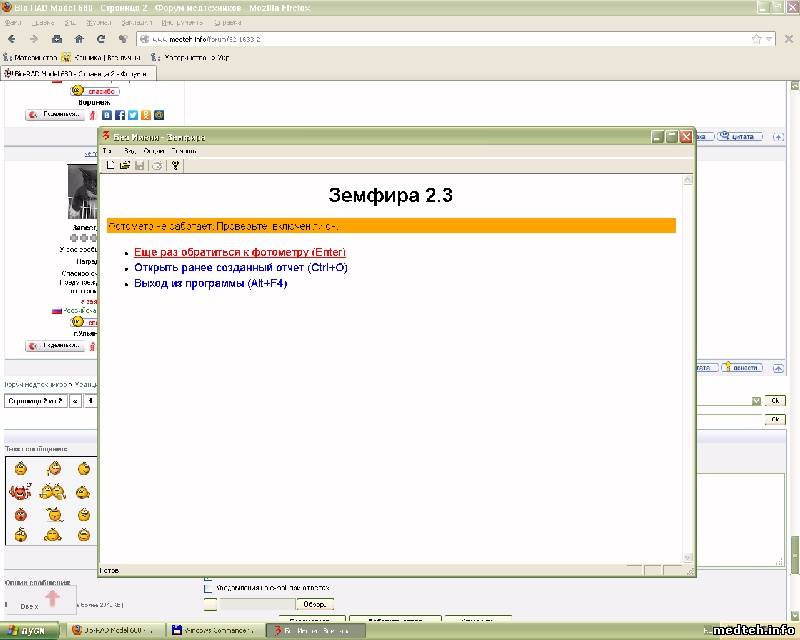Click the Facebook share icon
This screenshot has width=800, height=640.
(x=120, y=115)
